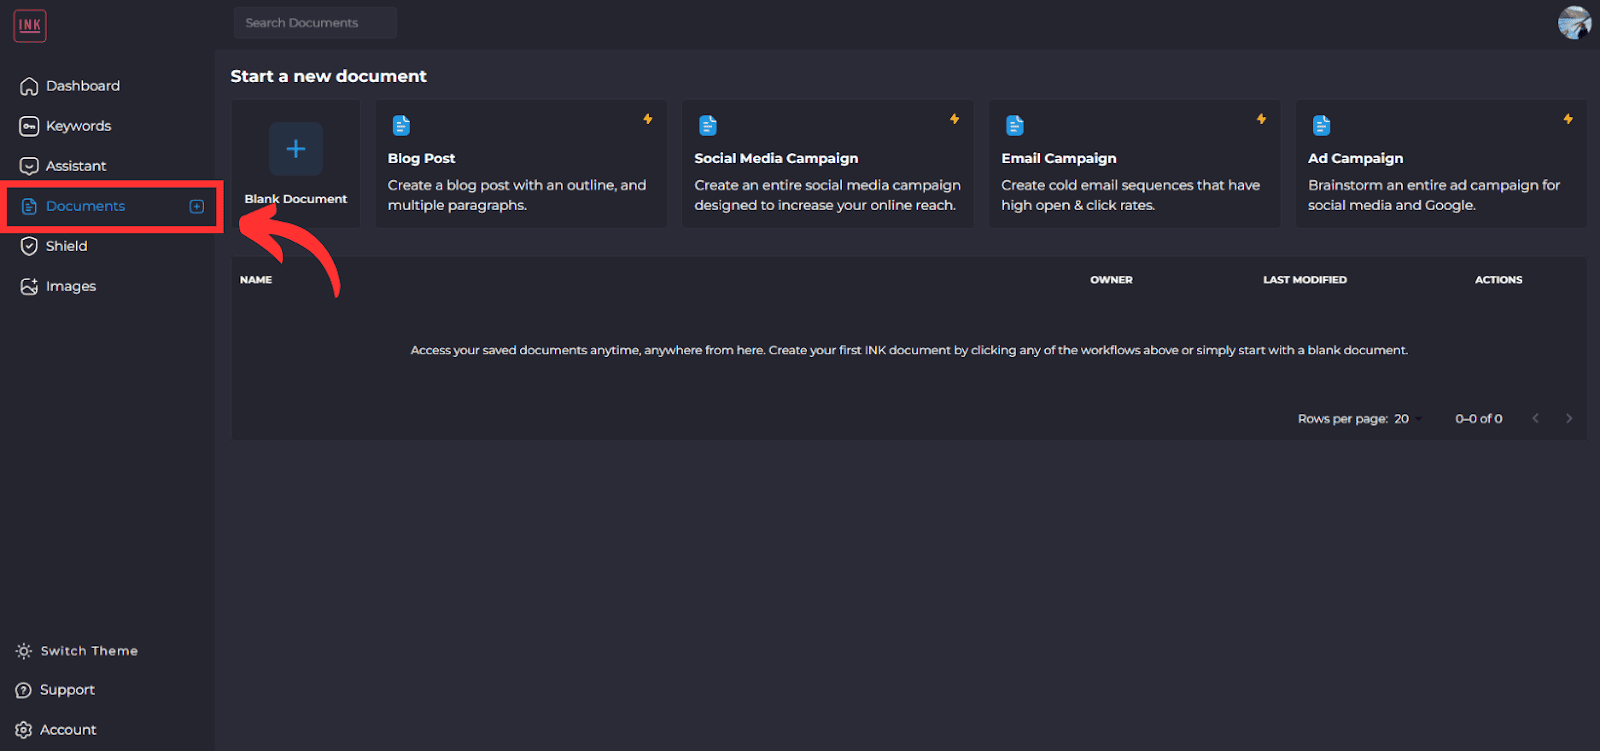Click the Email Campaign document icon
The image size is (1600, 751).
pyautogui.click(x=1015, y=125)
